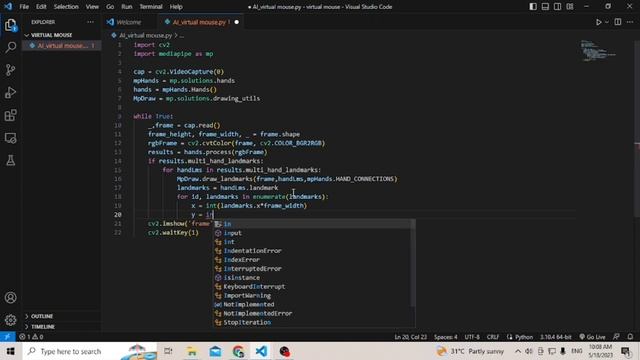
Task: Click unsaved dot on AI_virtual mouse.py tab
Action: coord(236,22)
